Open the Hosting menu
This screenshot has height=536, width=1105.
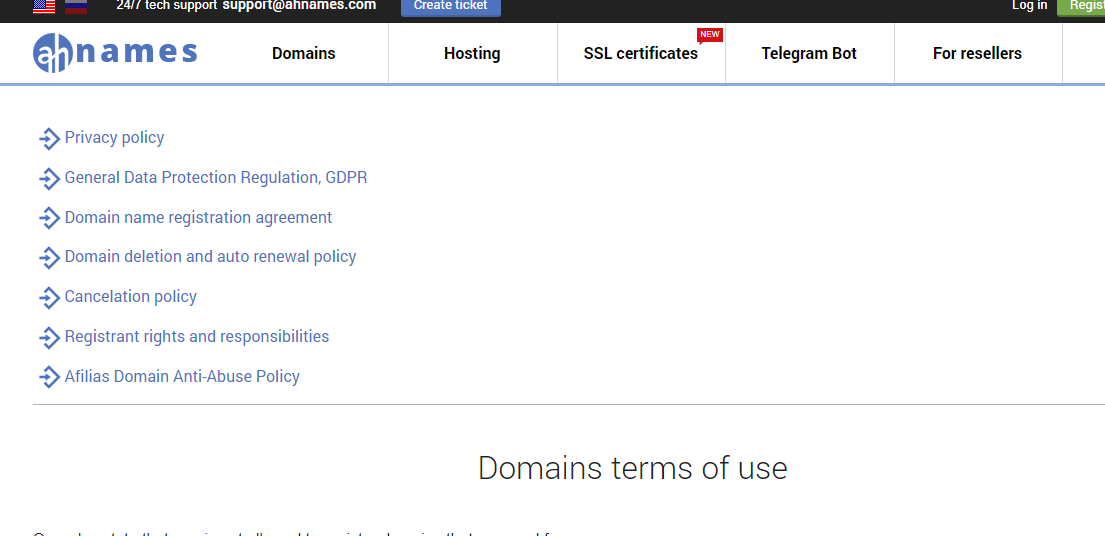pyautogui.click(x=472, y=54)
